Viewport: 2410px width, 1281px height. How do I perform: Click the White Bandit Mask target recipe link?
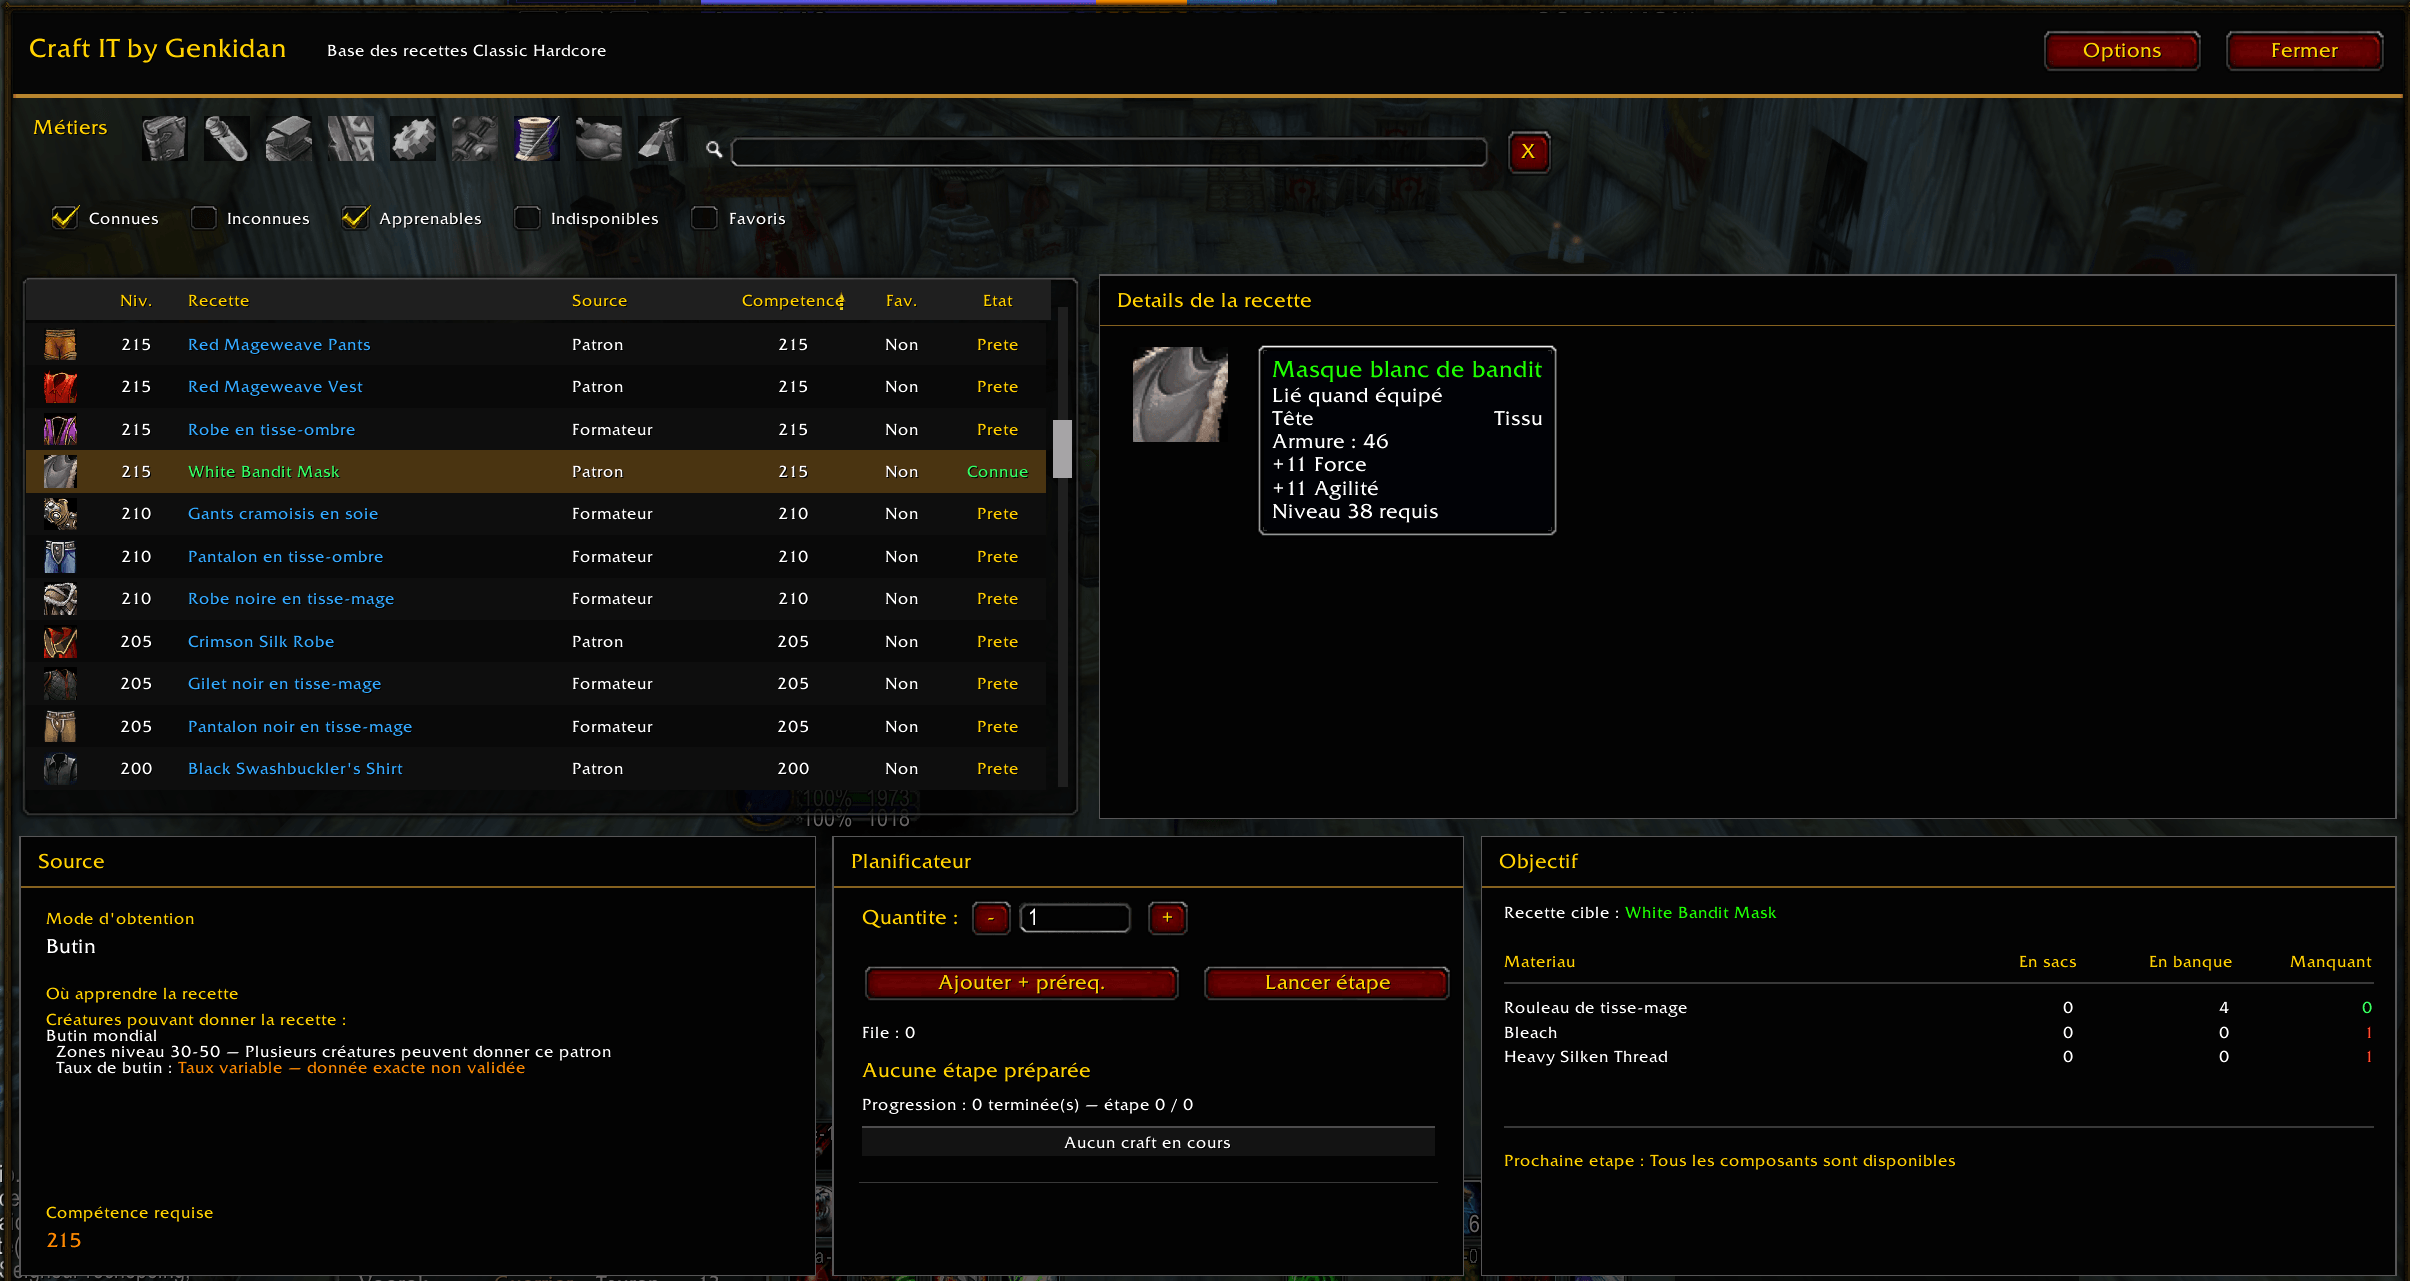1701,912
